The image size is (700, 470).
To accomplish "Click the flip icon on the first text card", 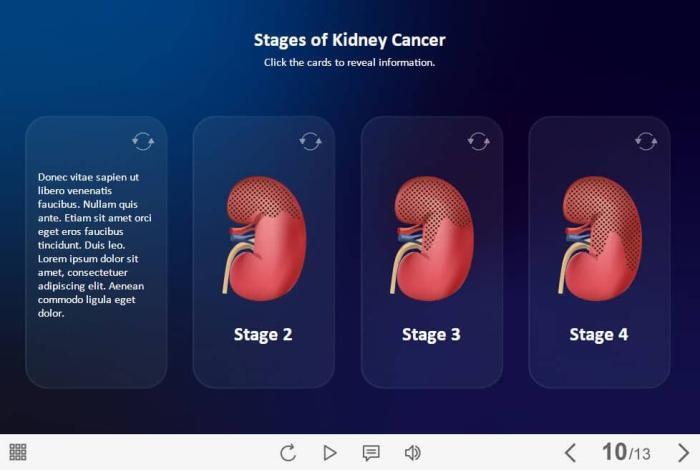I will tap(143, 141).
